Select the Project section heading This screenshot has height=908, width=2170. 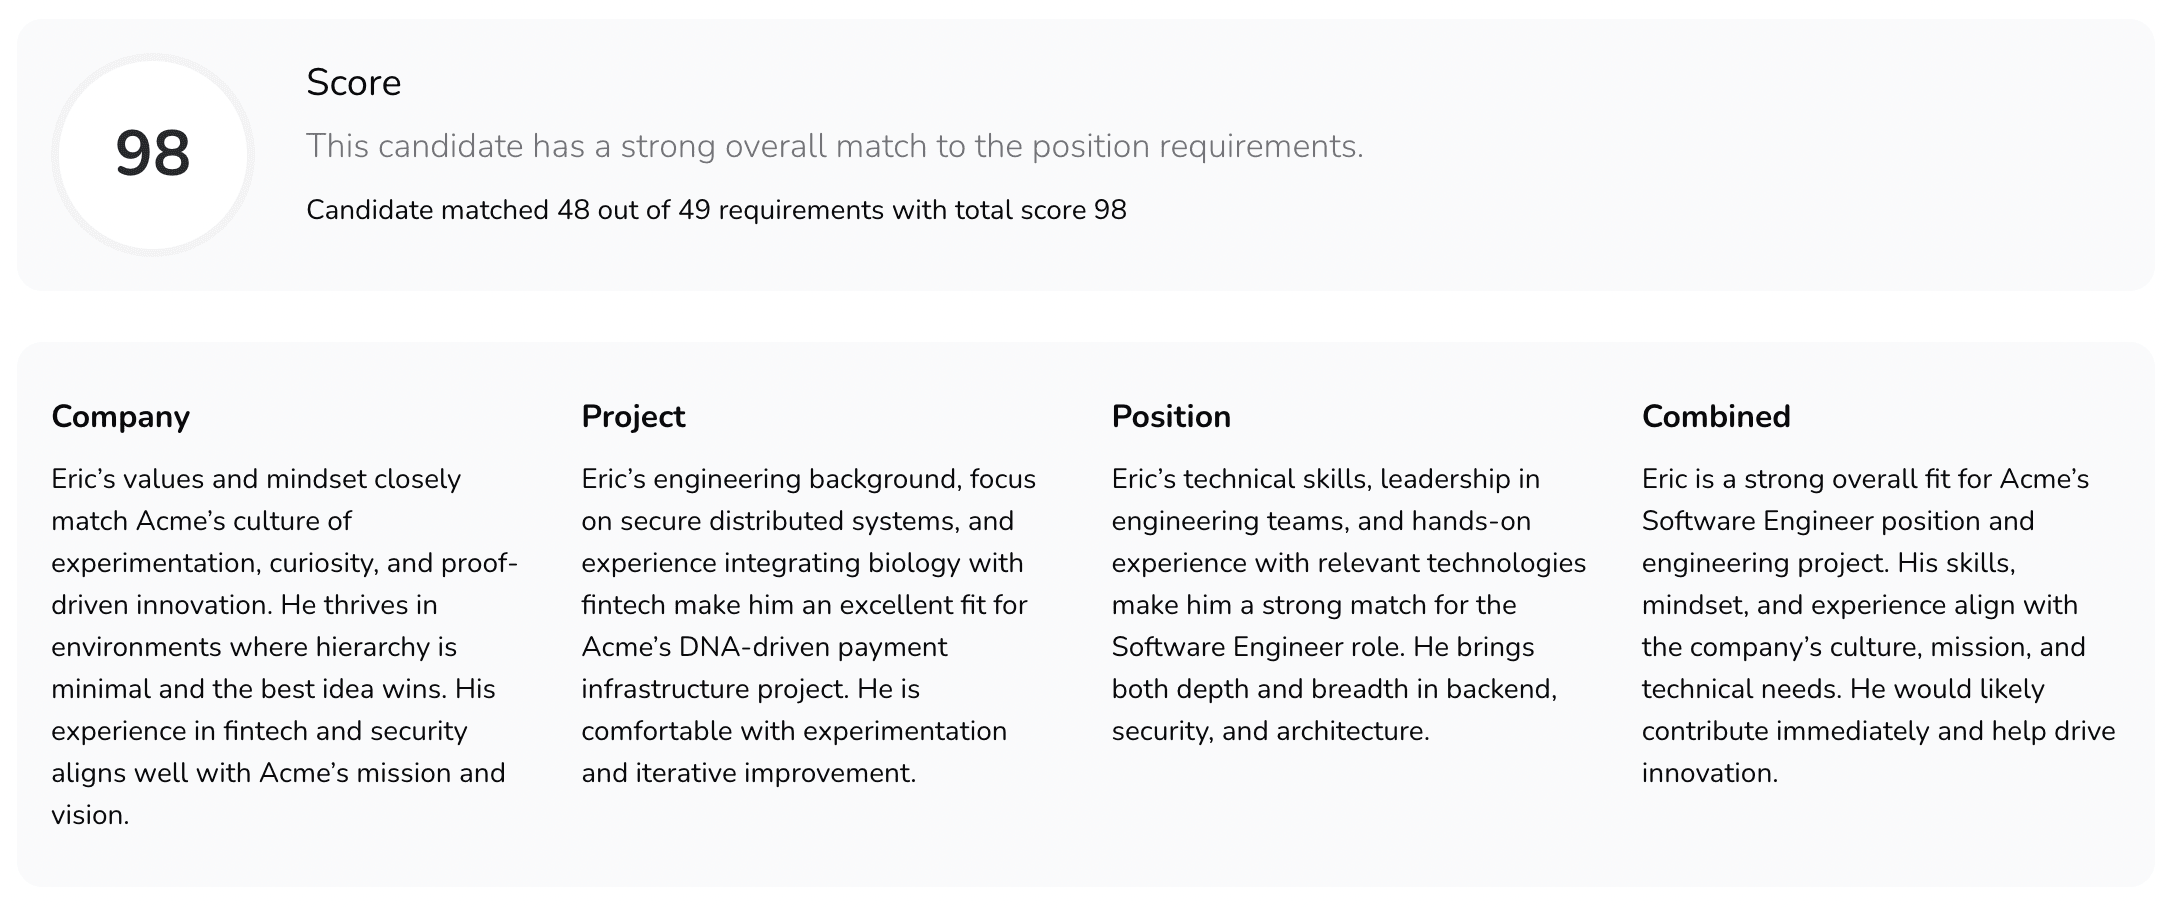click(633, 416)
